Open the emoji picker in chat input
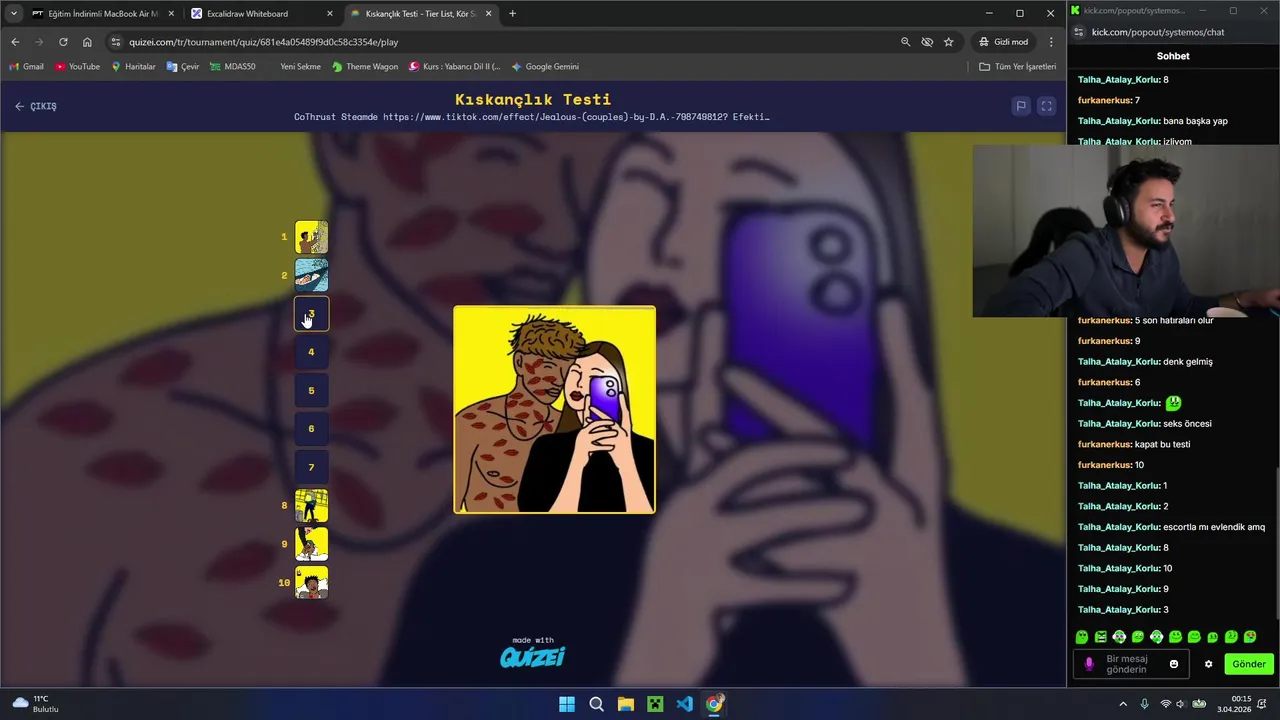1280x720 pixels. point(1174,664)
